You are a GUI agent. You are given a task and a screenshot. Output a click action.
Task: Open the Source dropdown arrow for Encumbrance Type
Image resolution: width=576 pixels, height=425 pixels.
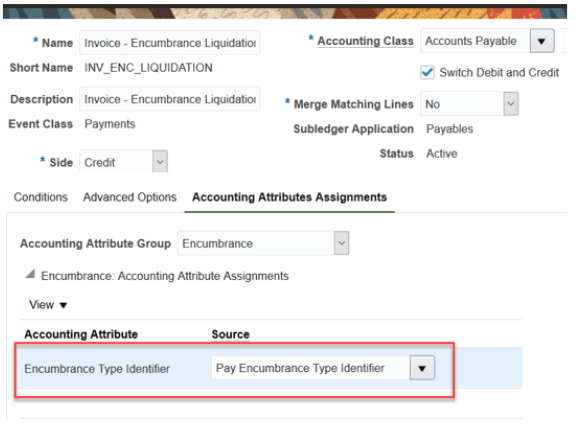[422, 368]
